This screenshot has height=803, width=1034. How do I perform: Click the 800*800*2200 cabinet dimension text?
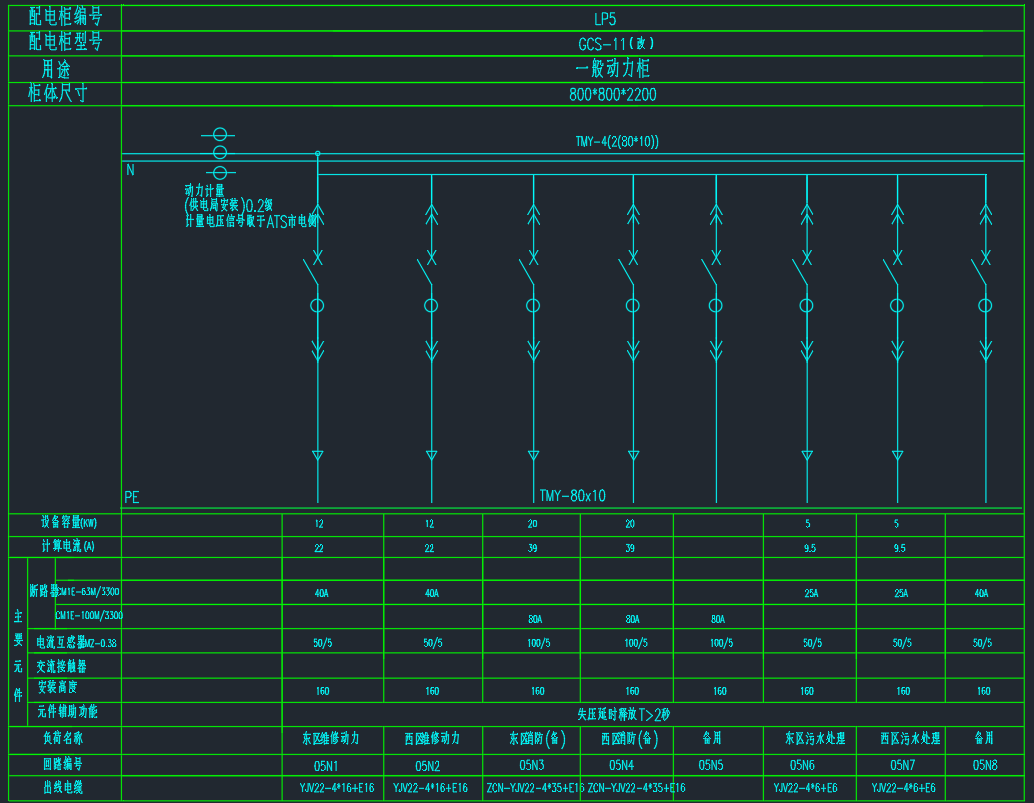[x=613, y=95]
